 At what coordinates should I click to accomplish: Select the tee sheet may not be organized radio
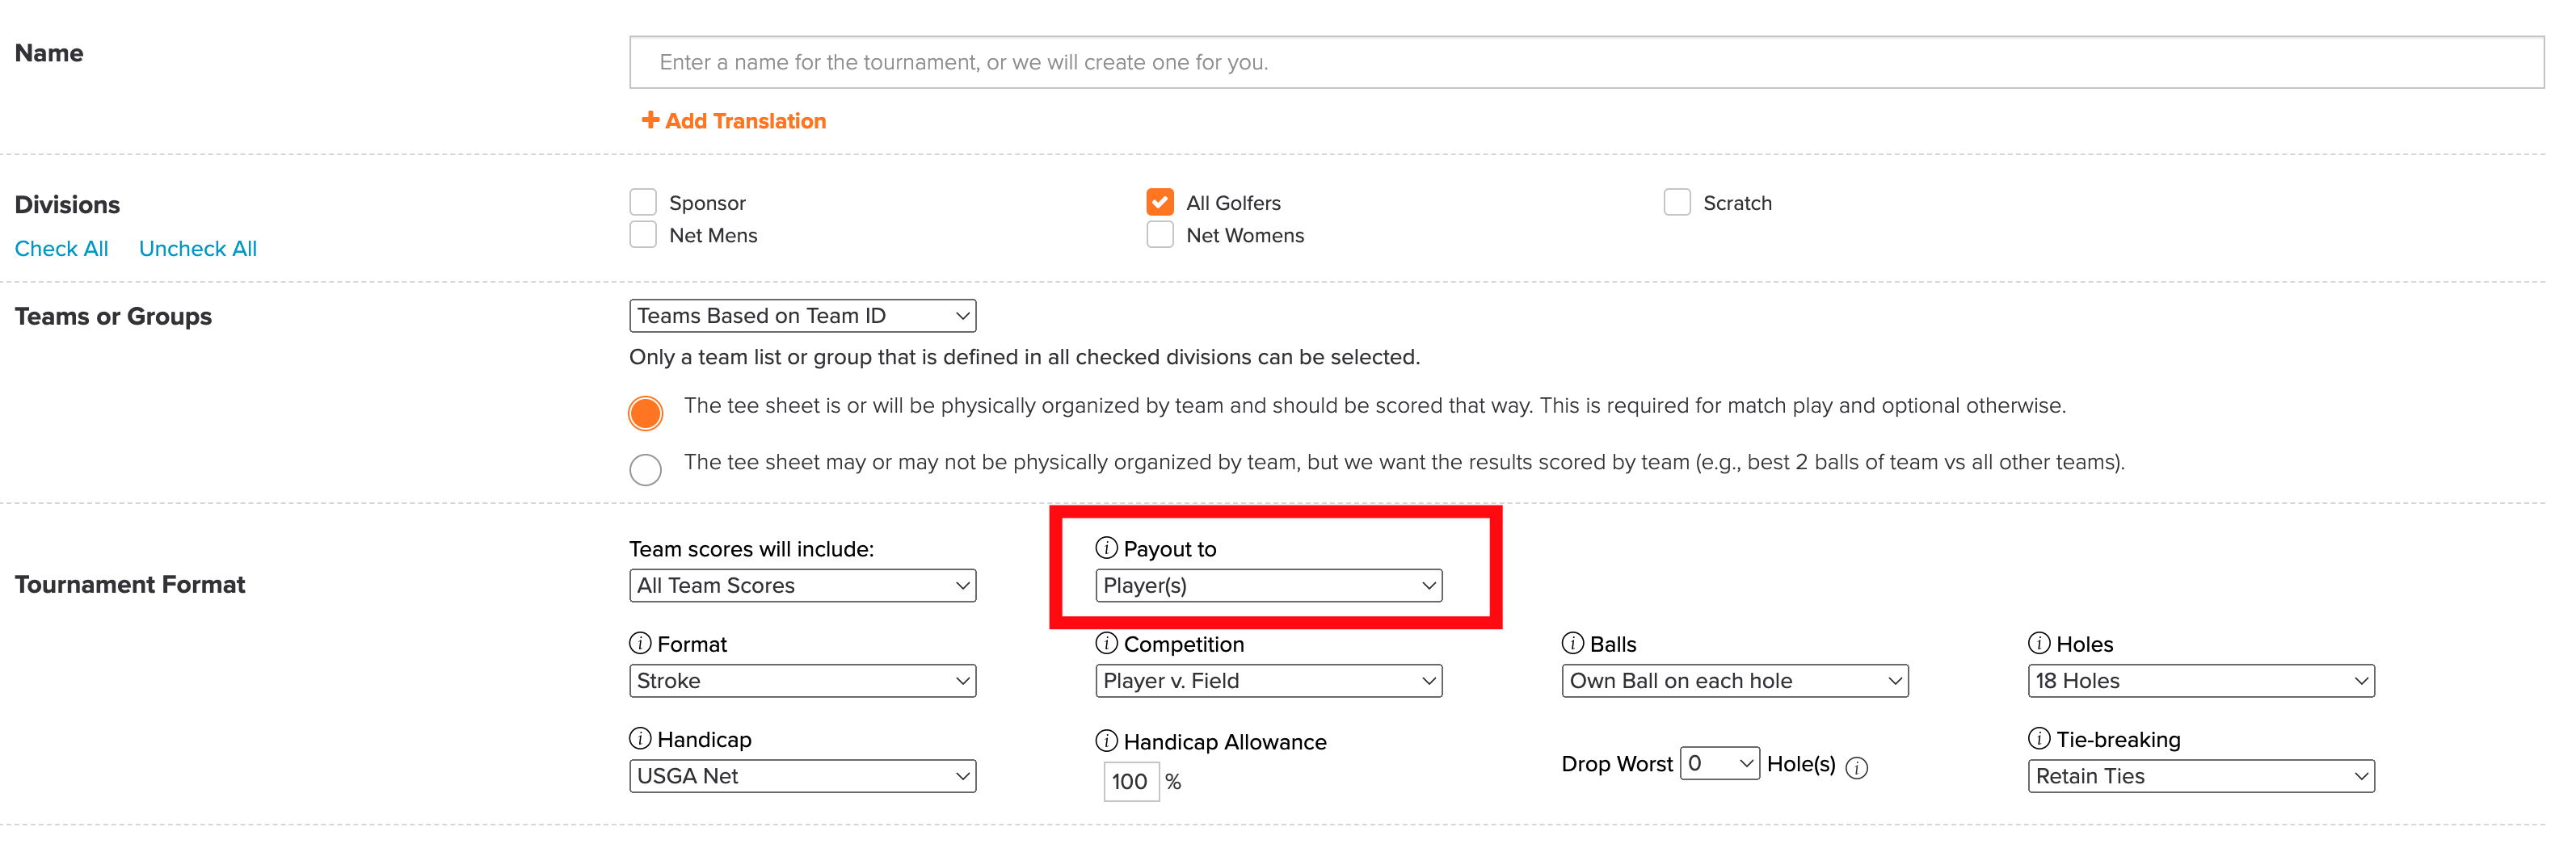click(x=646, y=469)
